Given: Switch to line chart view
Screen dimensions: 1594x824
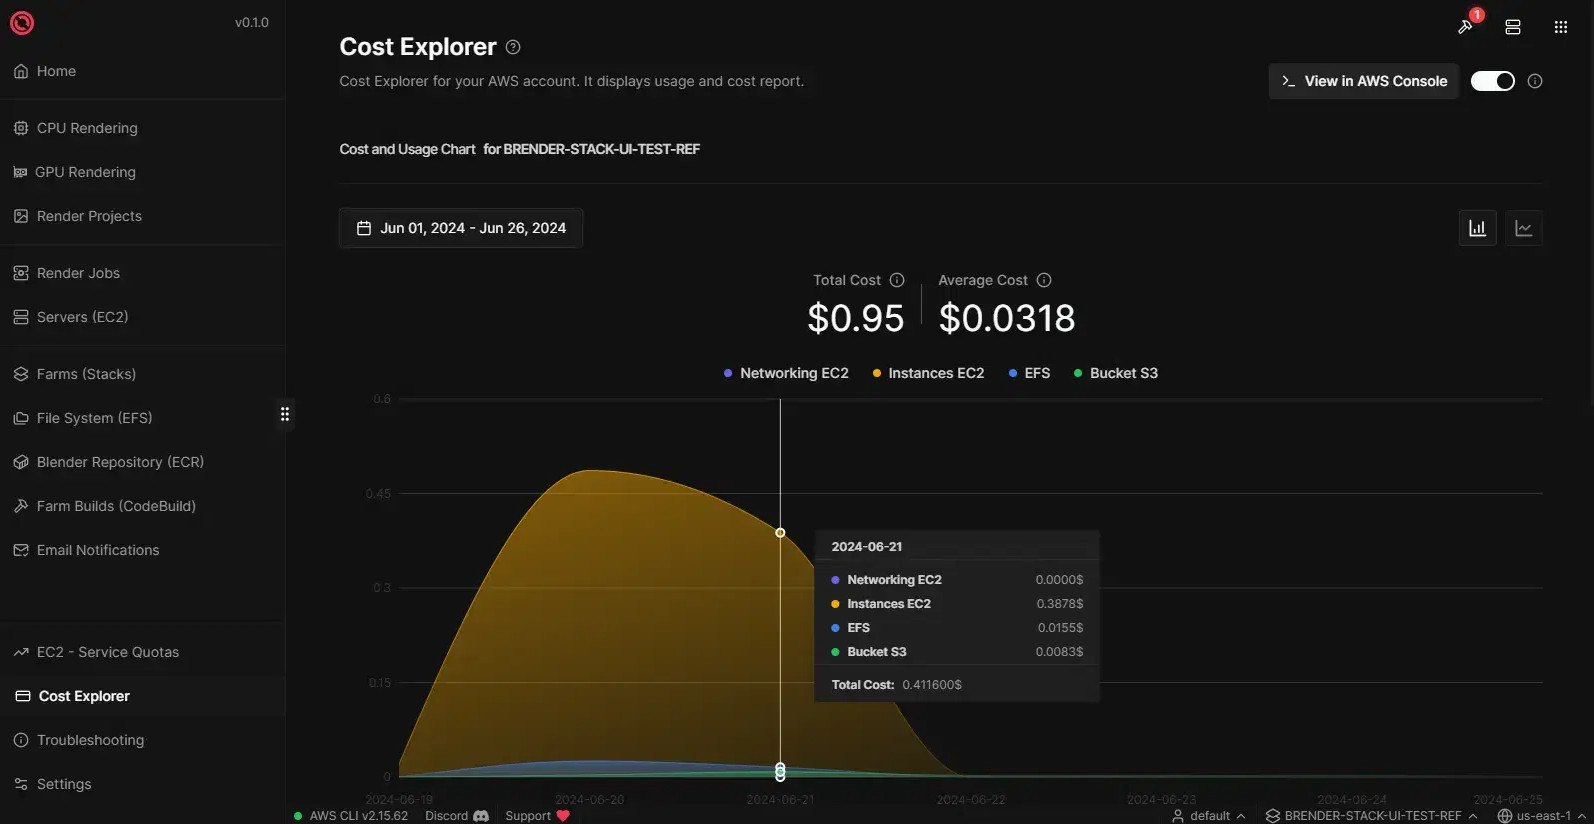Looking at the screenshot, I should tap(1524, 228).
